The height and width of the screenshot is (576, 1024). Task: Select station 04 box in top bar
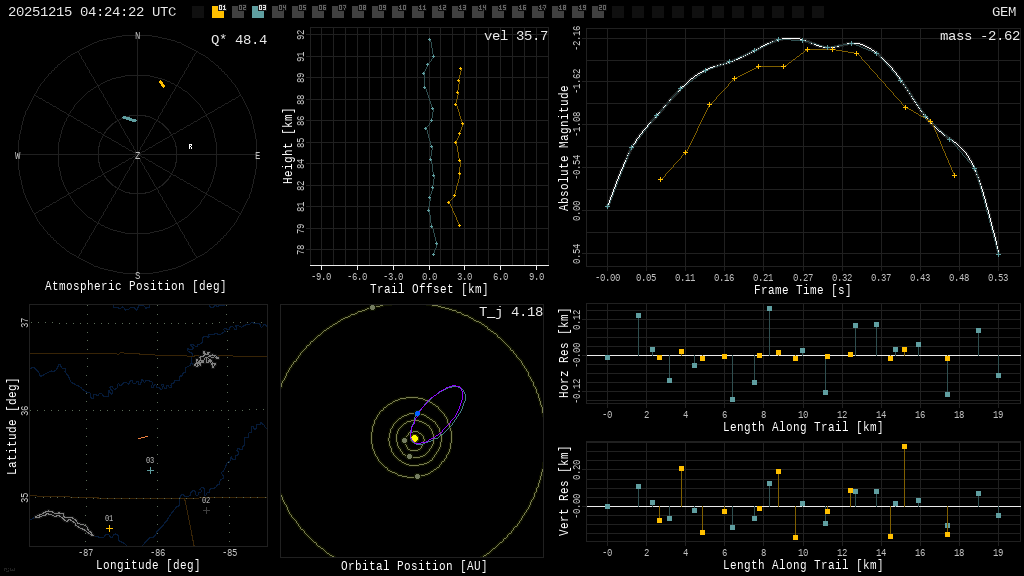click(x=278, y=11)
